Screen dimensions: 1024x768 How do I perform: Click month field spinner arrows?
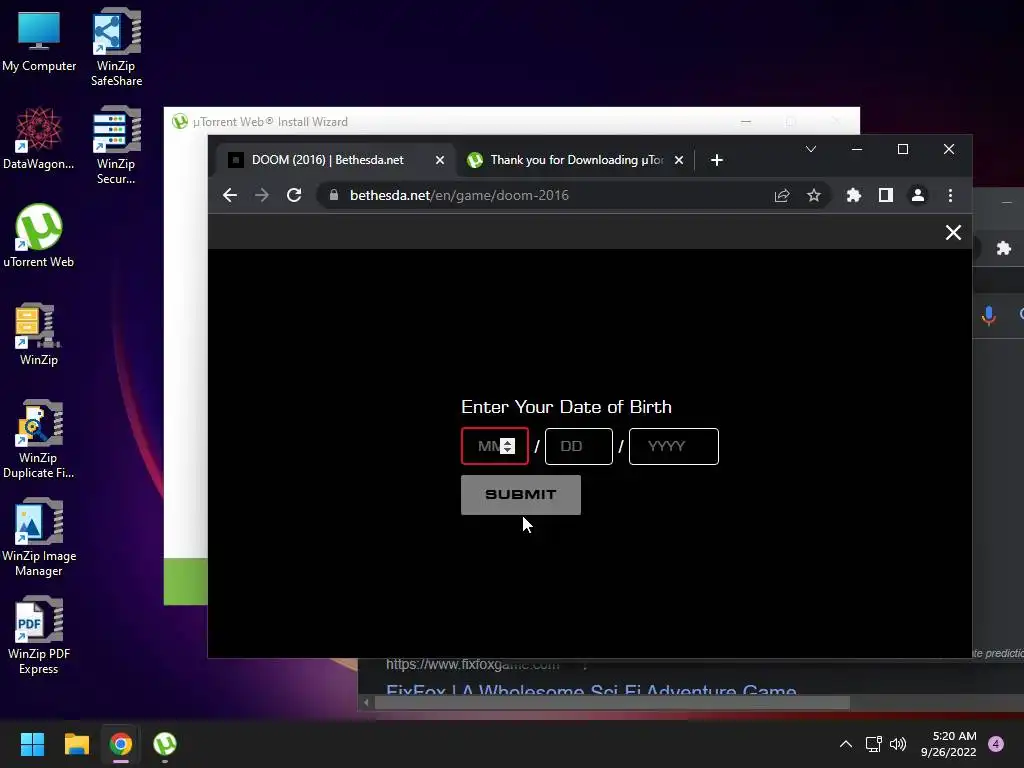point(507,446)
